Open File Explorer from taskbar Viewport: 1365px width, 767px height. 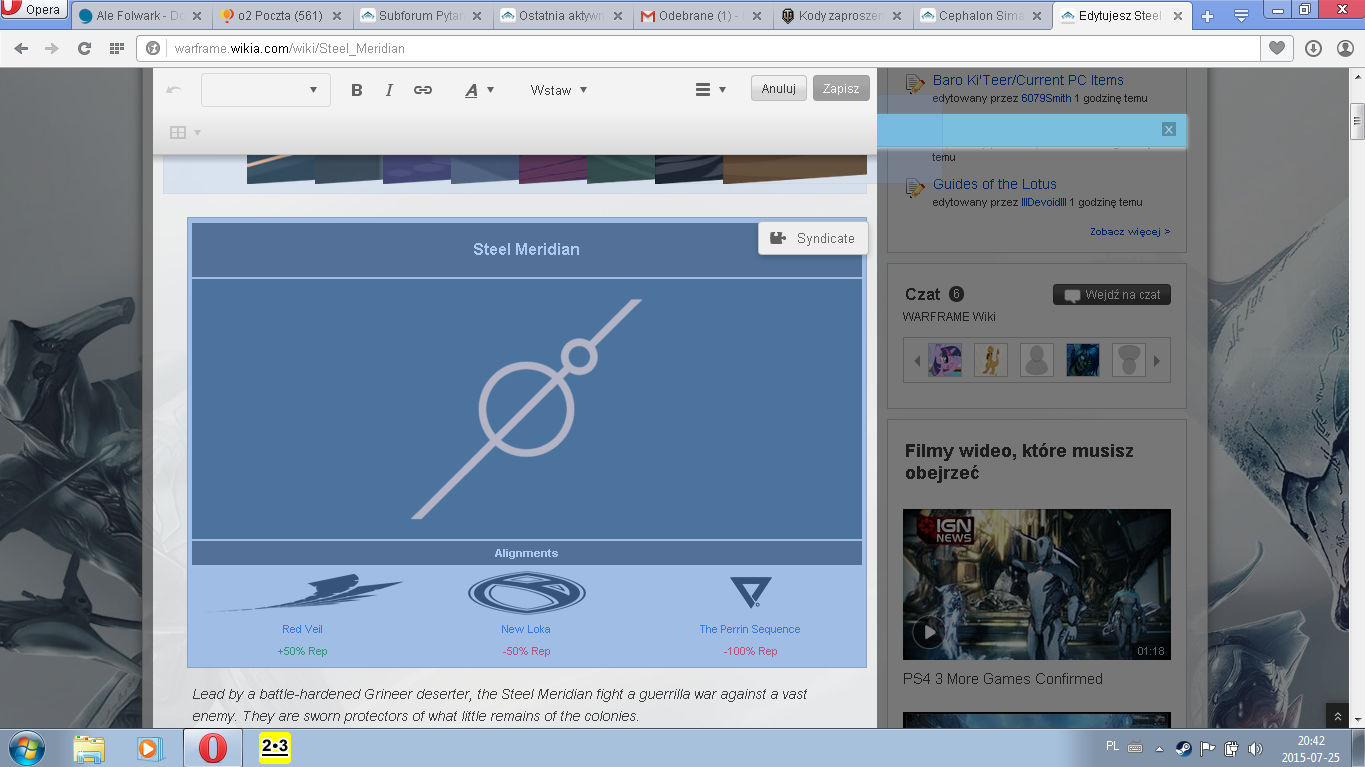tap(89, 748)
